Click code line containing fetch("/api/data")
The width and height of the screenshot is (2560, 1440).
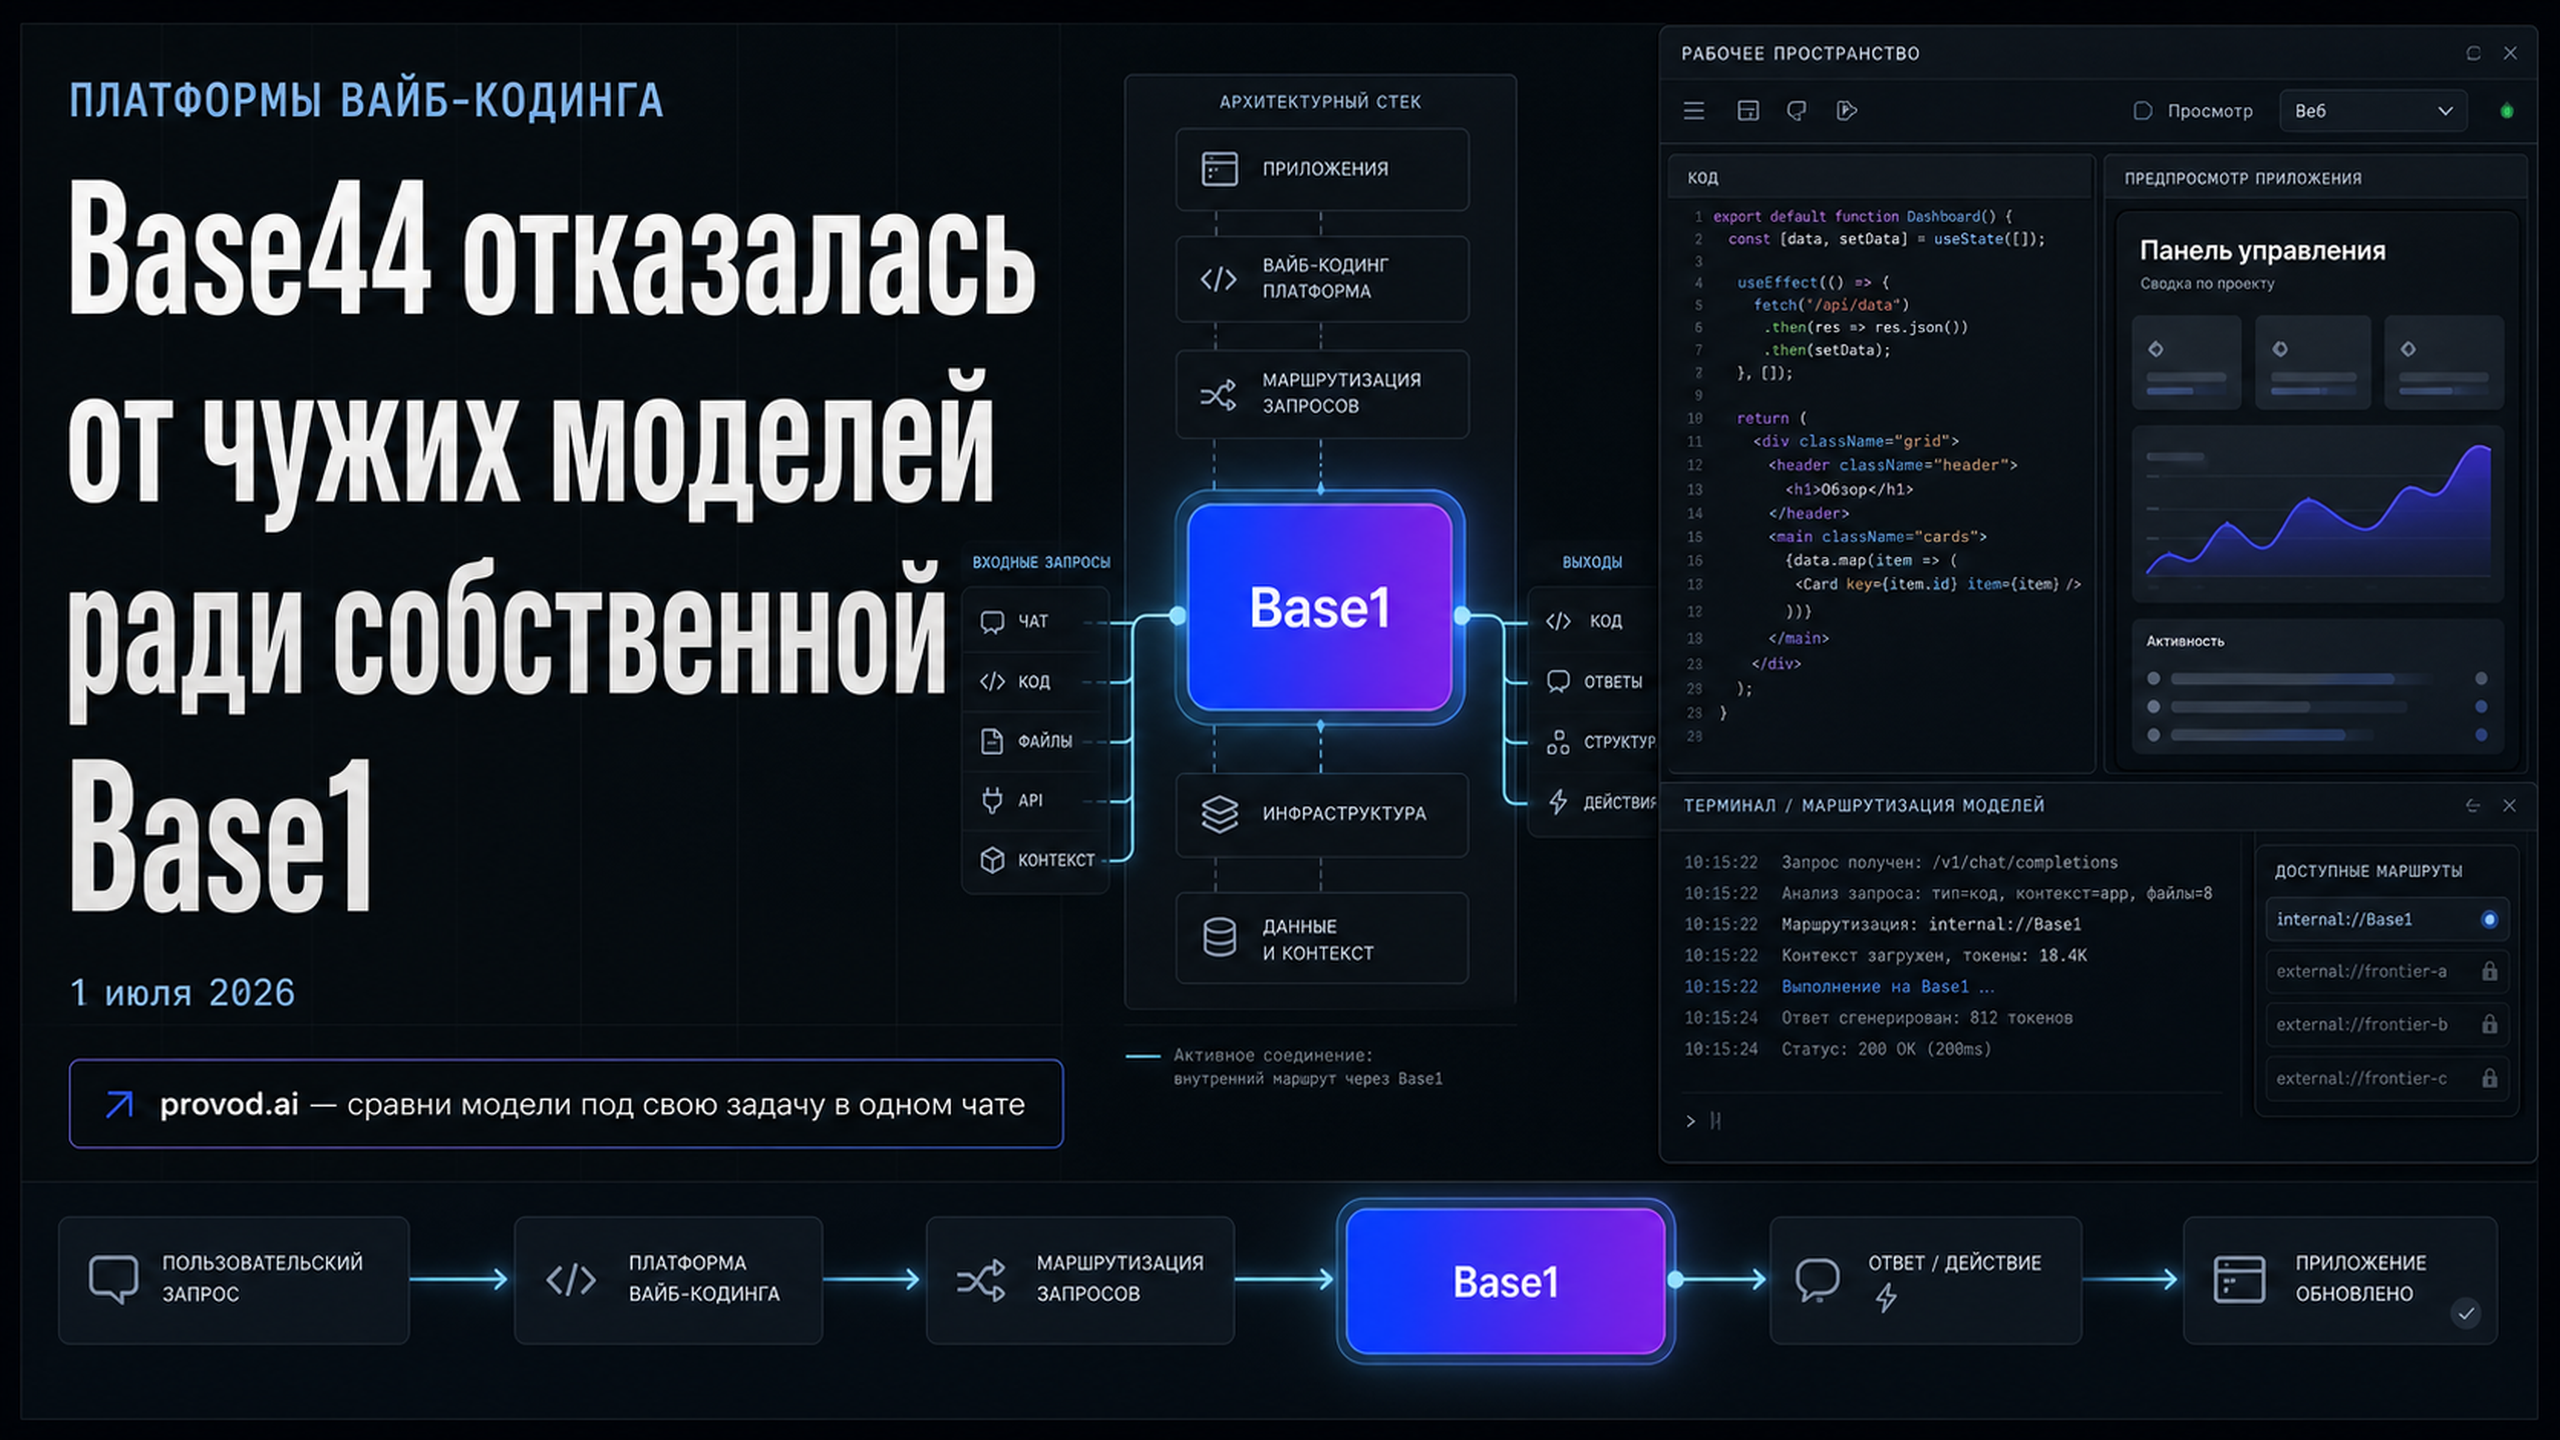[1831, 305]
